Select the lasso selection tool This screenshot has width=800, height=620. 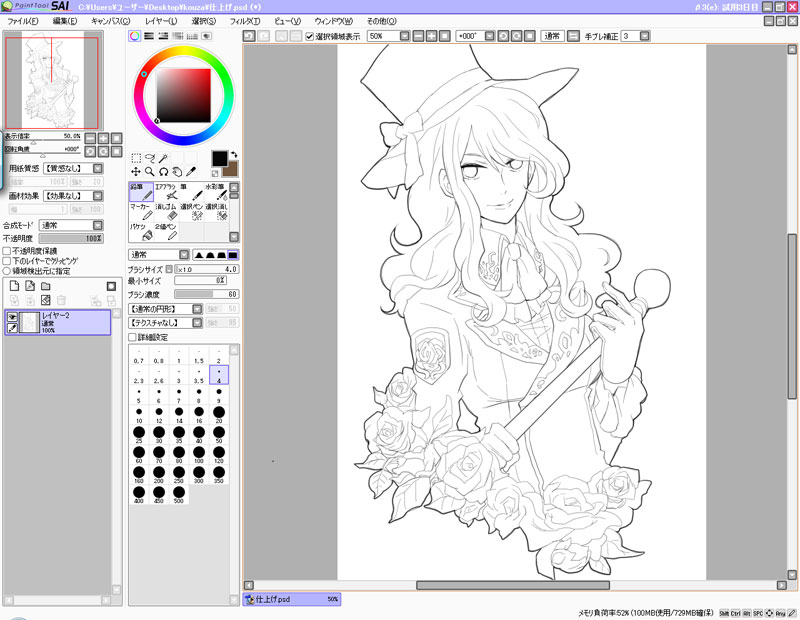149,158
